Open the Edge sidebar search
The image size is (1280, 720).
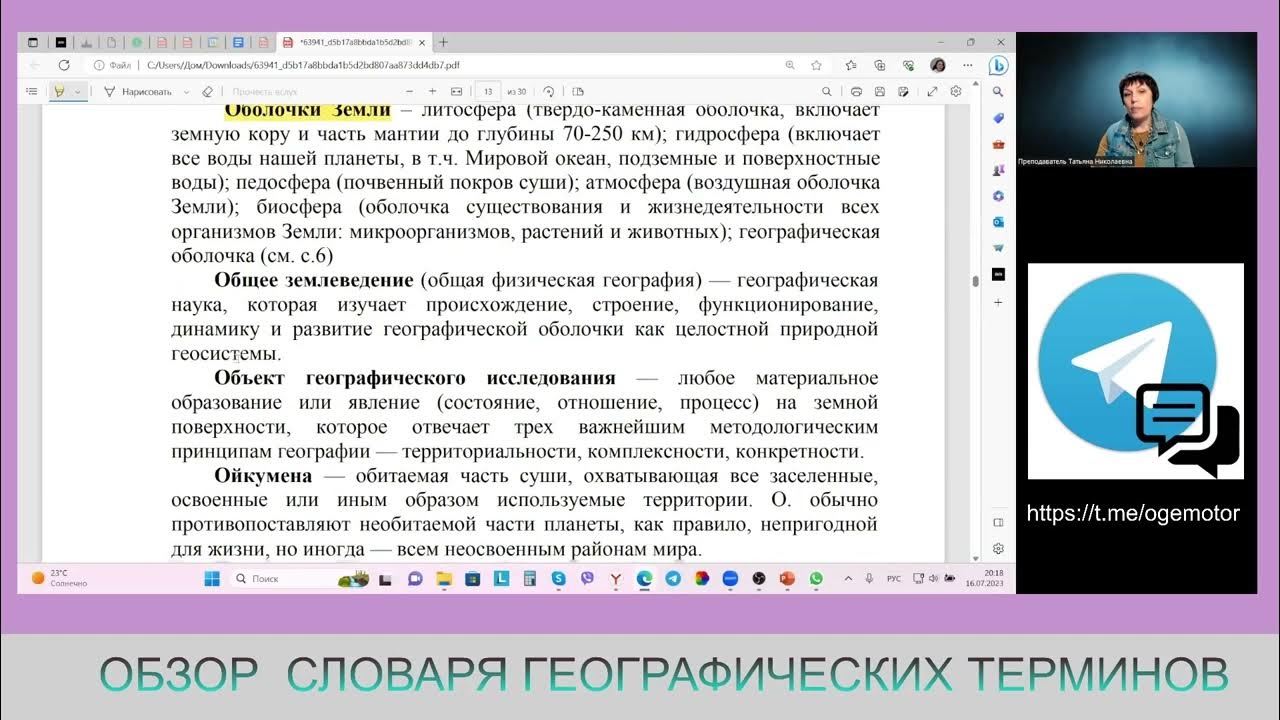pos(998,91)
